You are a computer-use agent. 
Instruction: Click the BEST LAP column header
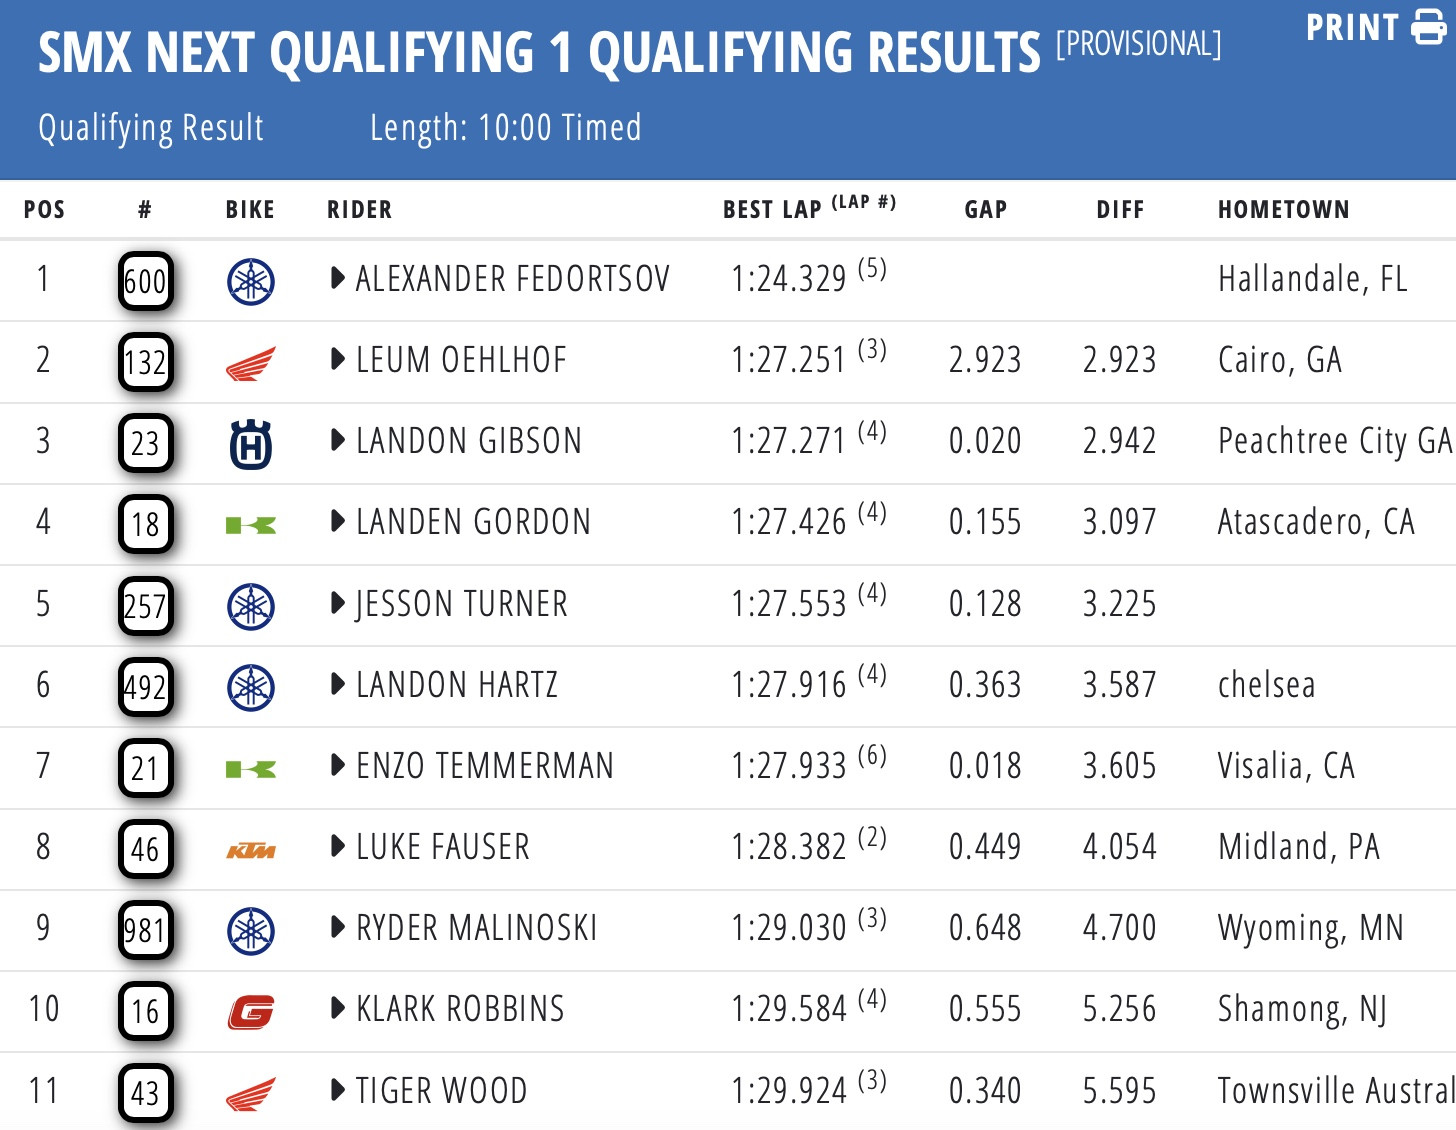772,209
